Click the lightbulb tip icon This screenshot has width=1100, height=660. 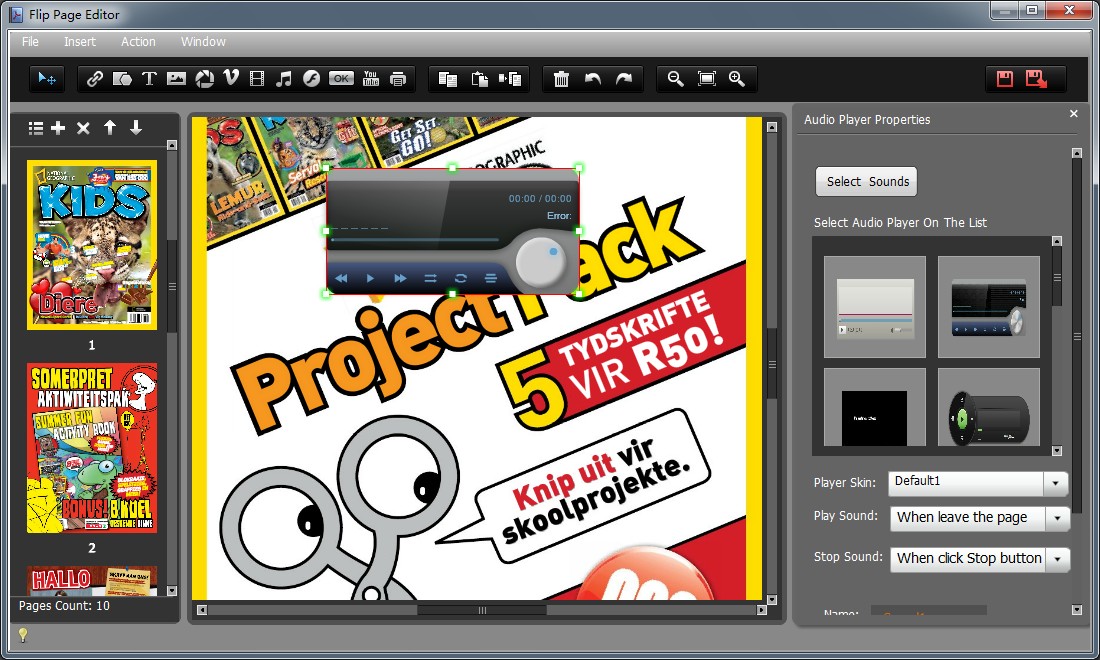(x=22, y=635)
